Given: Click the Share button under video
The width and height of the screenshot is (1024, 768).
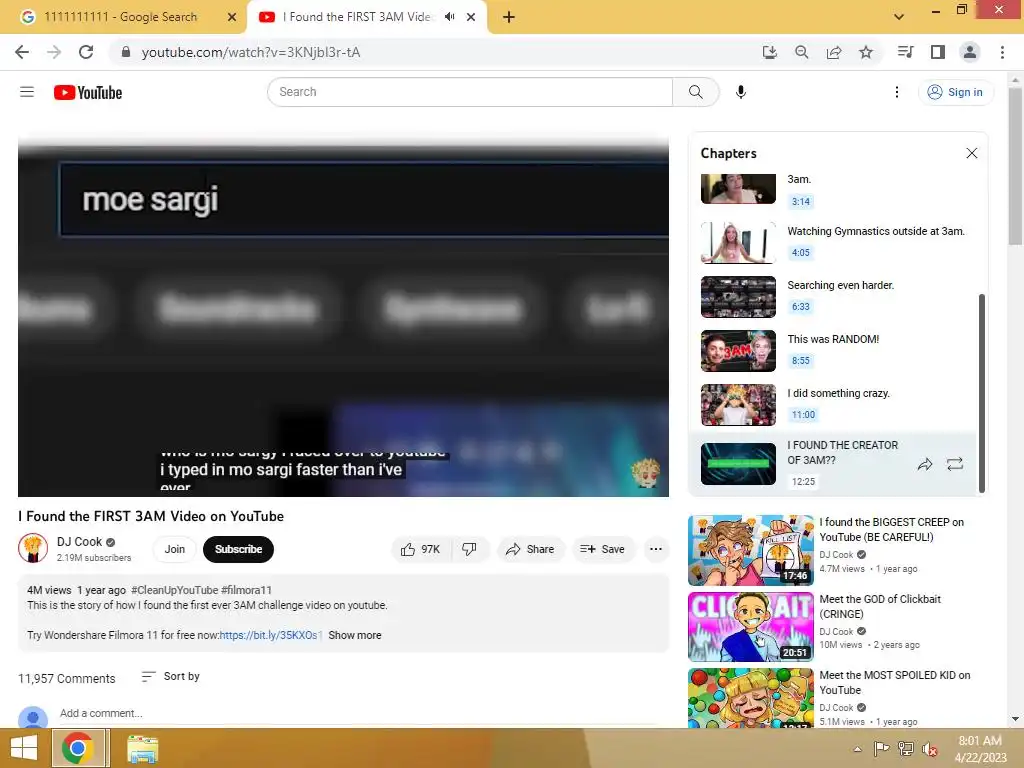Looking at the screenshot, I should (x=530, y=549).
